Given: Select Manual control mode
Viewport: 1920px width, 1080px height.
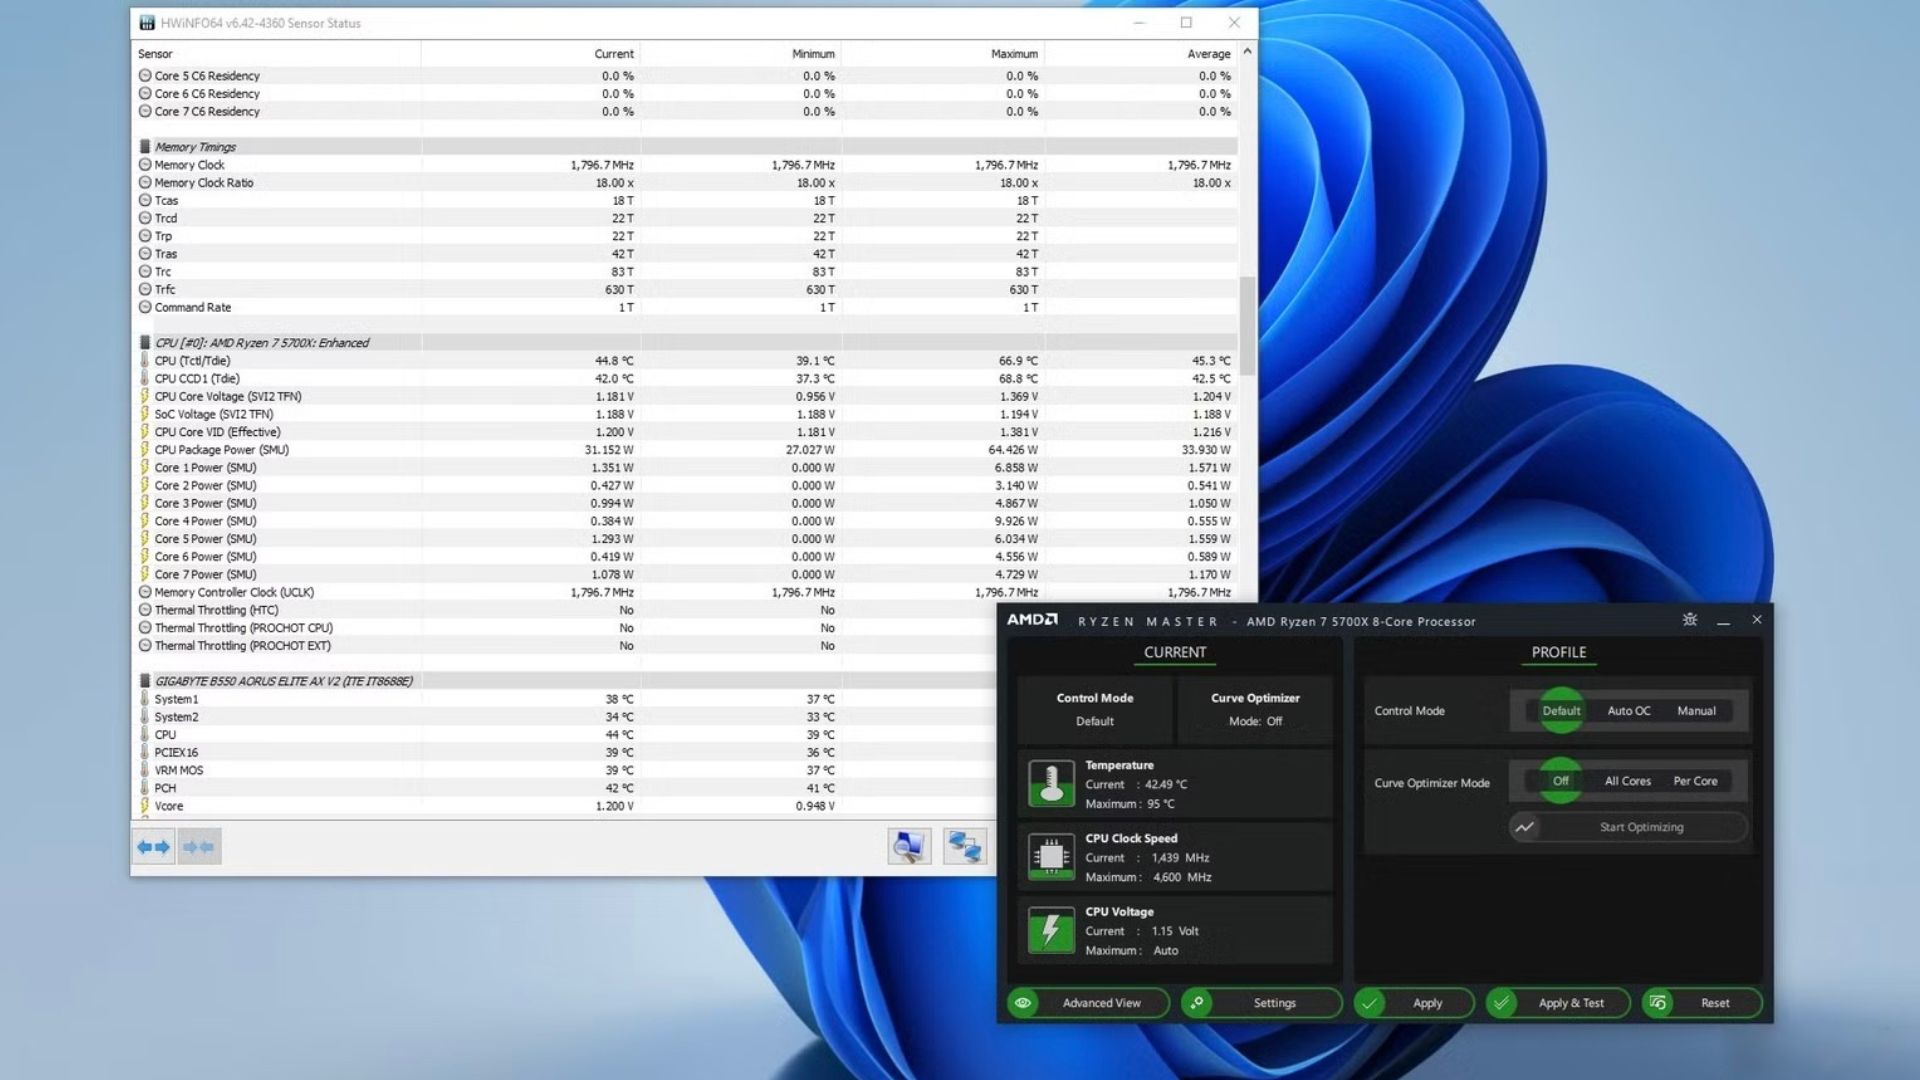Looking at the screenshot, I should point(1696,711).
